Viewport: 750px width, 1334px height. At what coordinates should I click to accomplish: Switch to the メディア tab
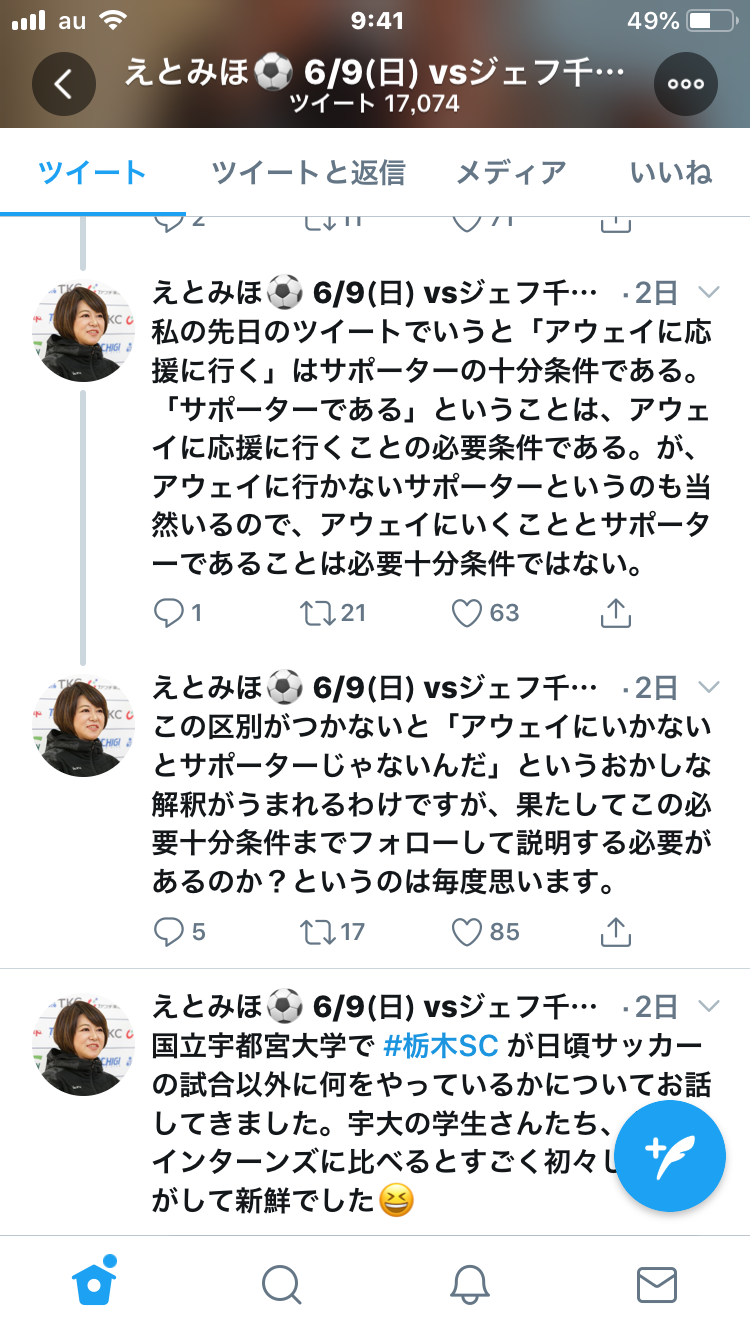(510, 173)
